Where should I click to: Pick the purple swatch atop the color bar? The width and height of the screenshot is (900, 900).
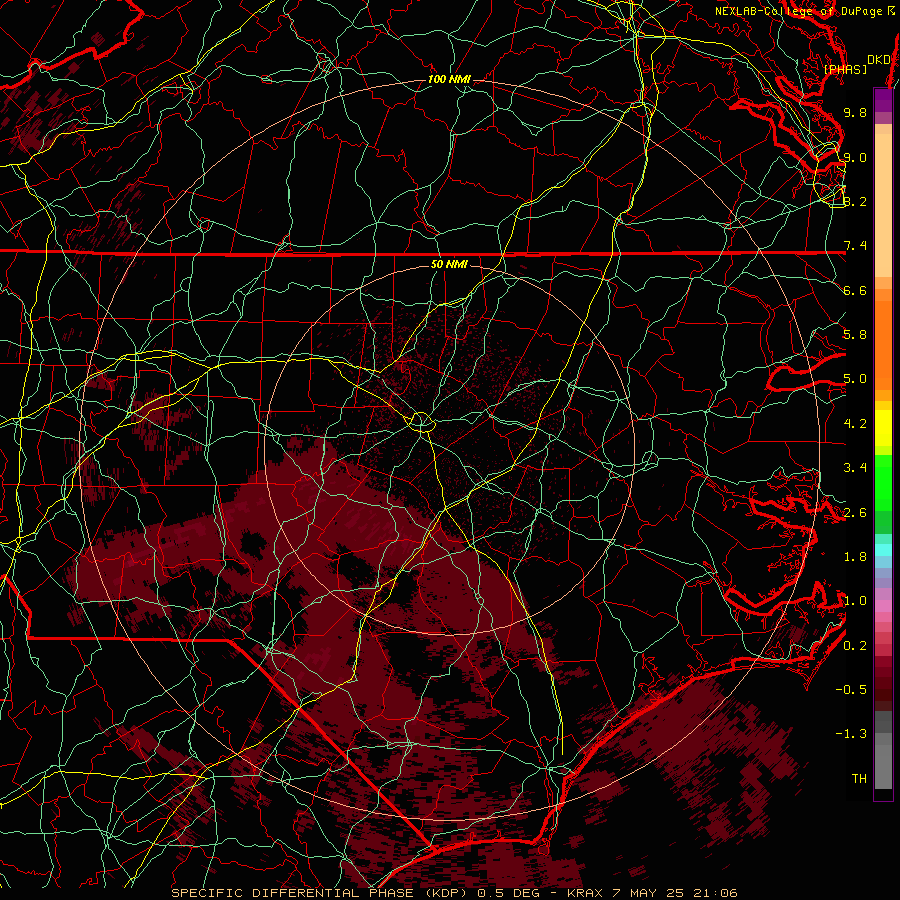point(883,100)
